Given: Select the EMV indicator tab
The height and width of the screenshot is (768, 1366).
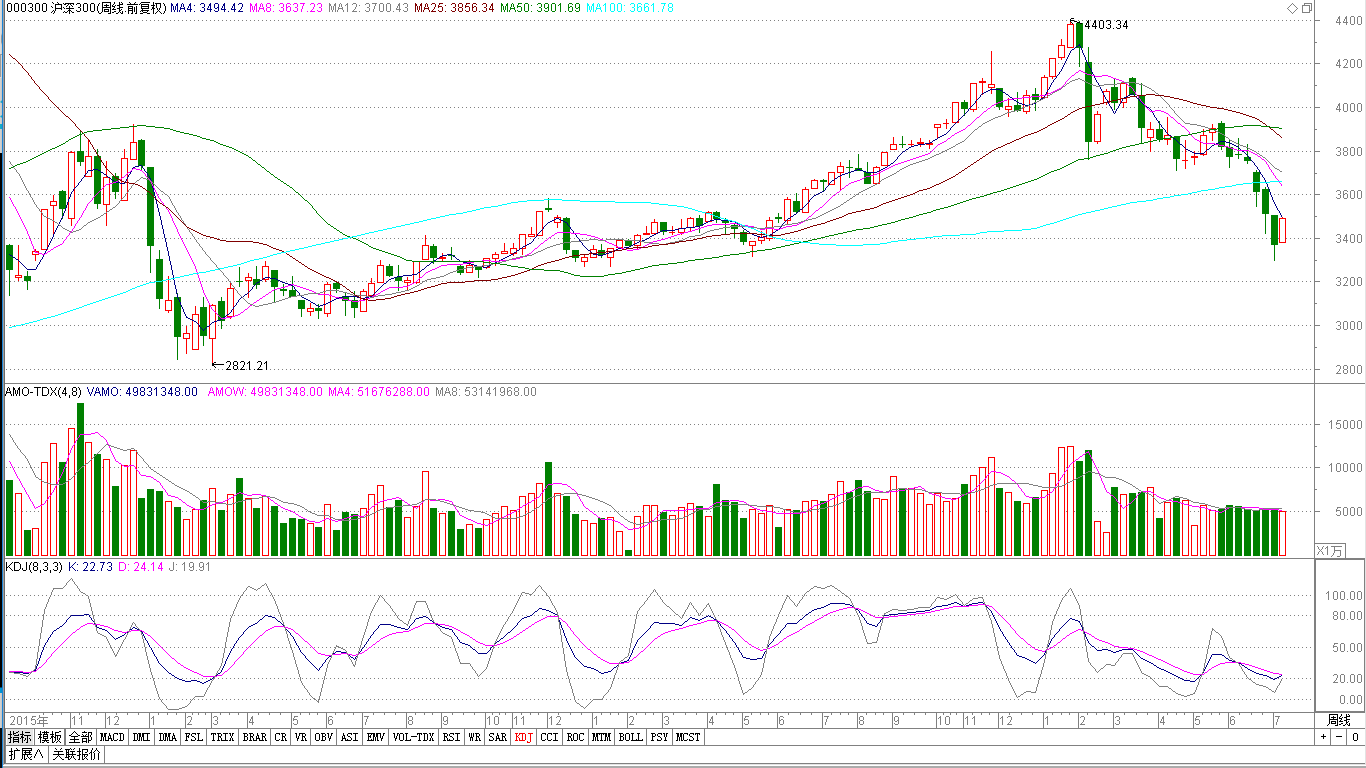Looking at the screenshot, I should (x=375, y=737).
